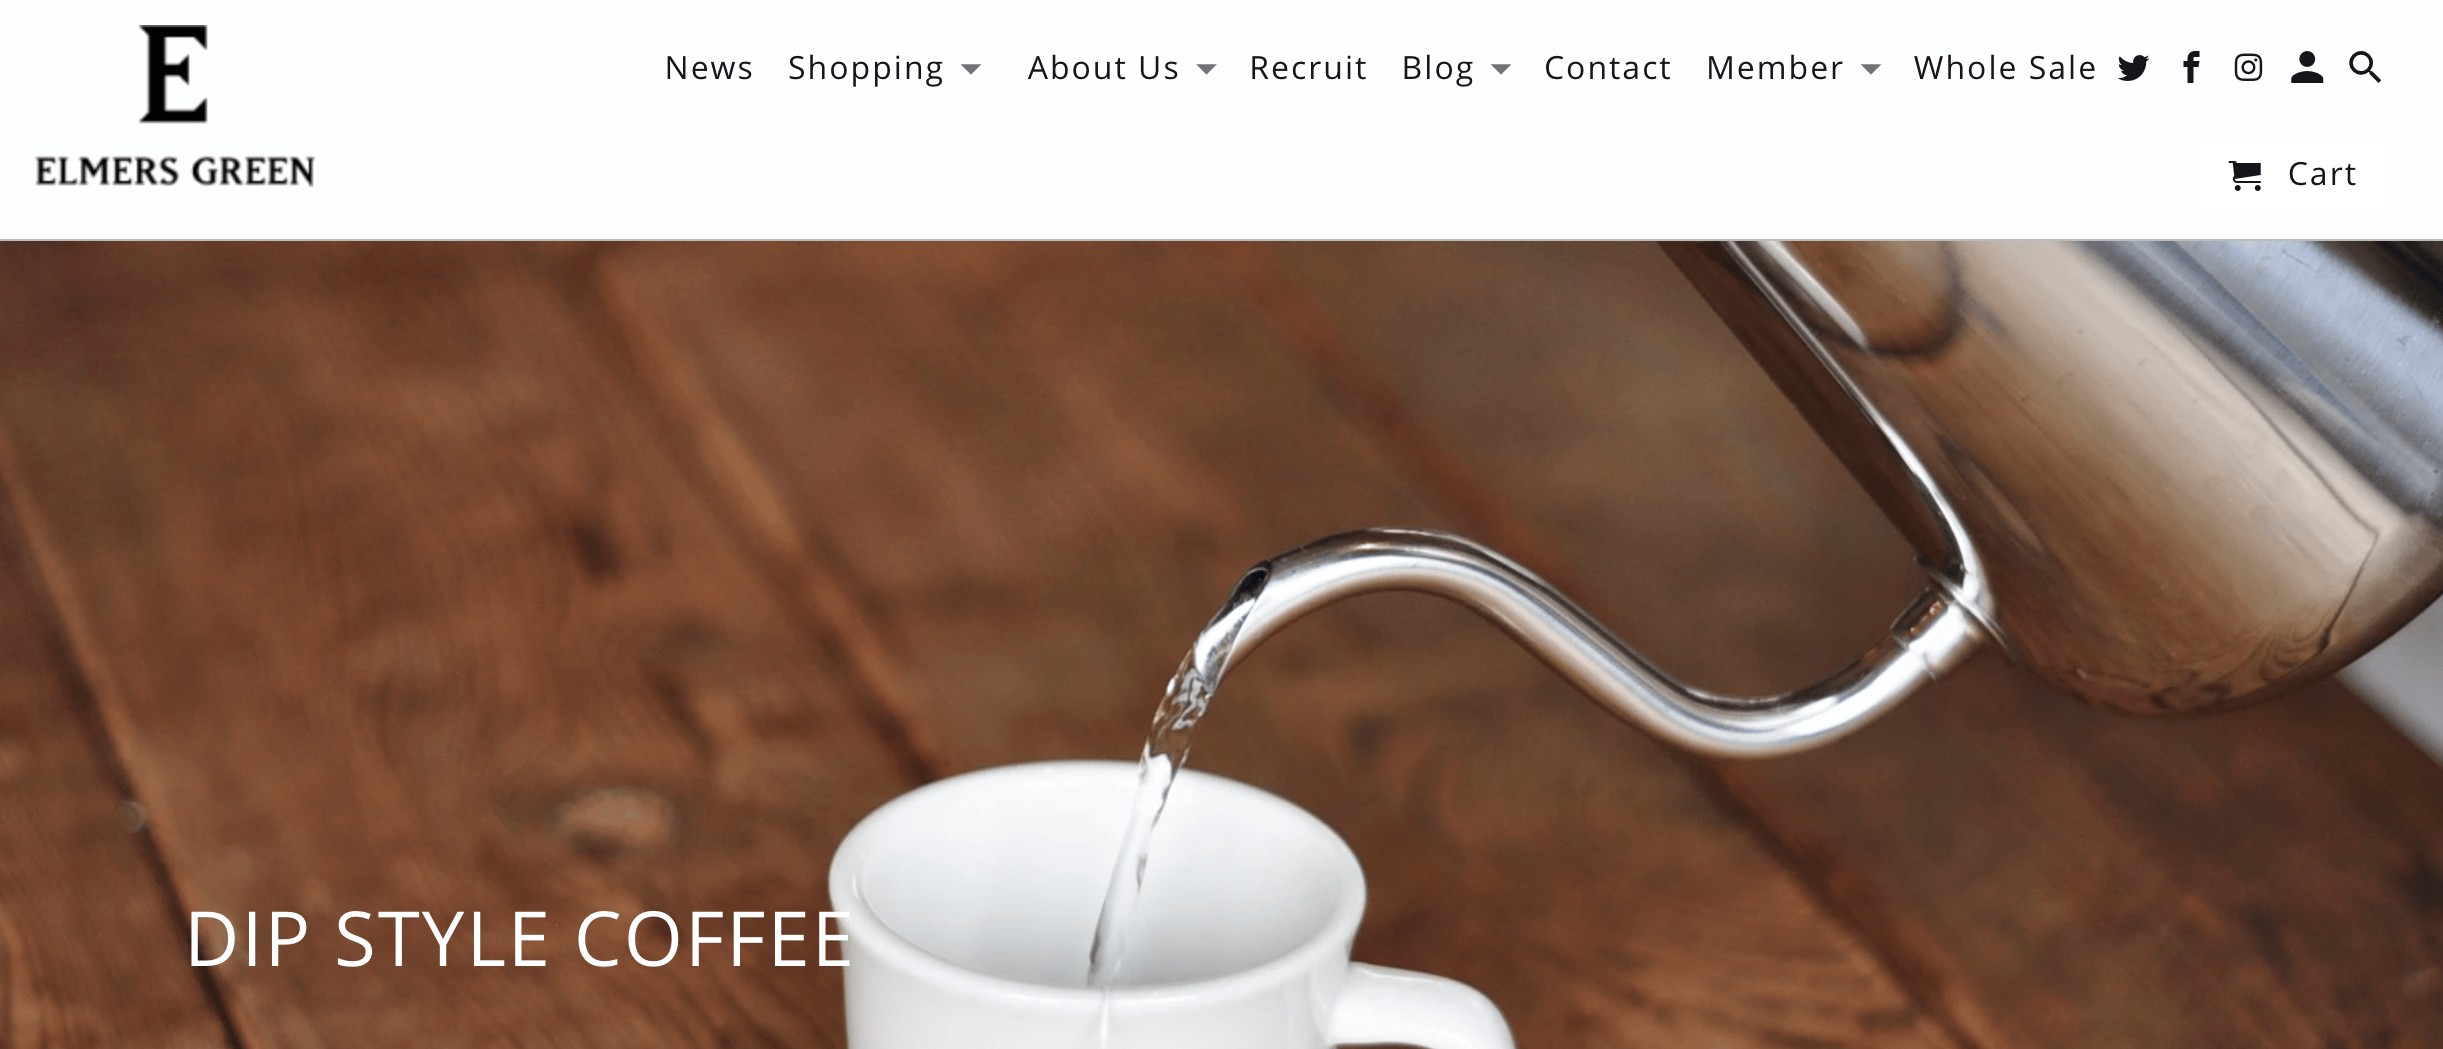
Task: Click the kettle pouring hero image
Action: [x=1221, y=644]
